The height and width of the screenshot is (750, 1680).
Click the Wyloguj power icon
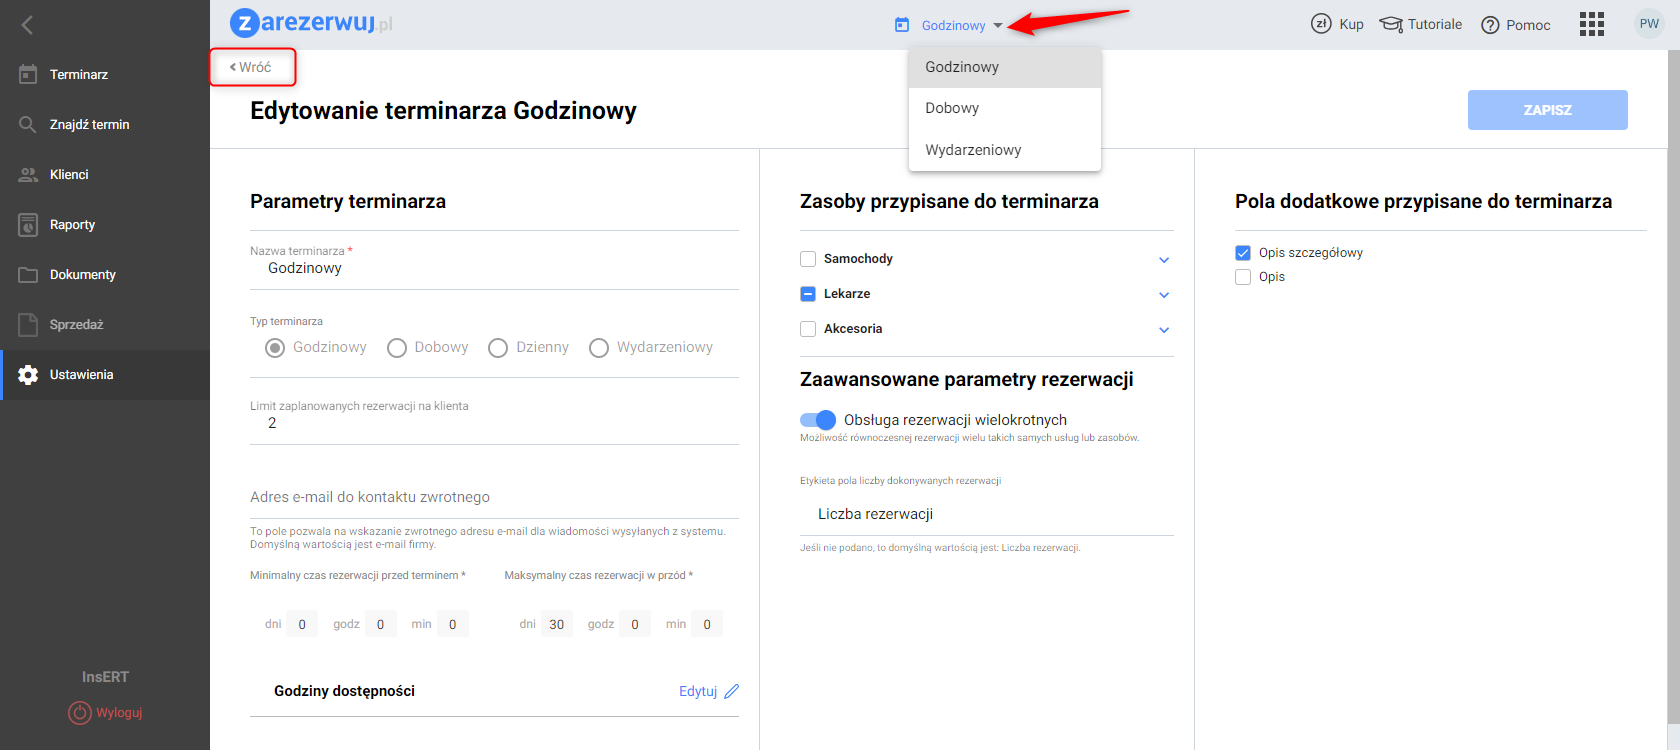[x=79, y=713]
